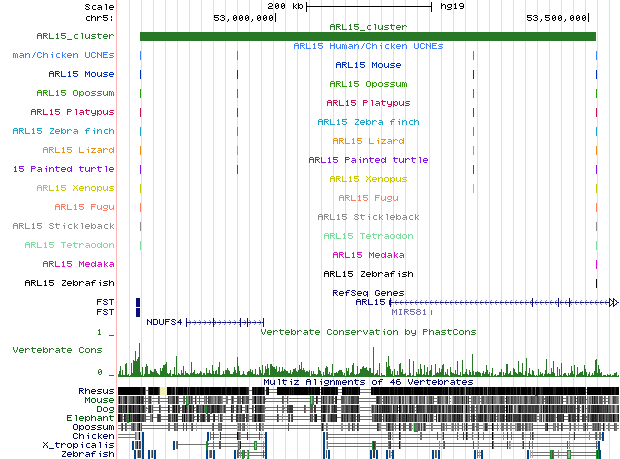Screen dimensions: 620x459
Task: Click 'Multiz Alignments of 46 Vertebrates' title
Action: click(x=367, y=382)
